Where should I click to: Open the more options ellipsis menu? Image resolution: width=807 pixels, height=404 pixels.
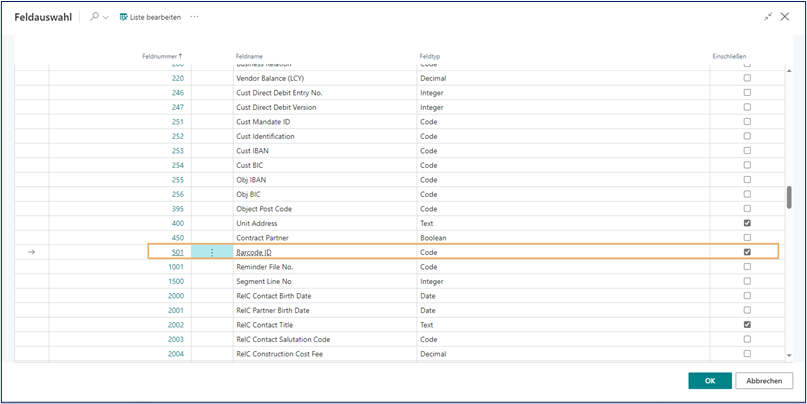[x=194, y=17]
